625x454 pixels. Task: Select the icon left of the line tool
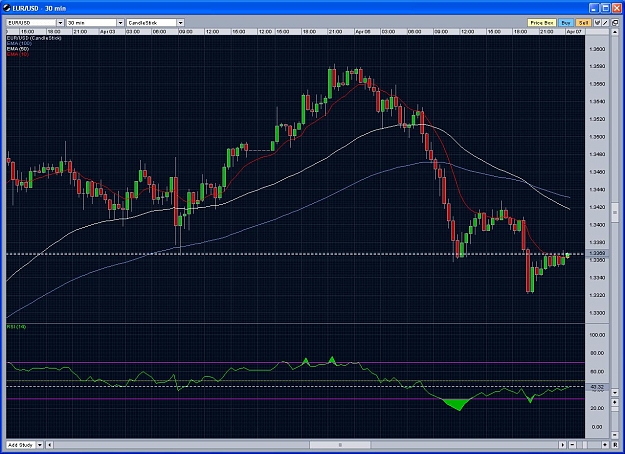click(597, 23)
